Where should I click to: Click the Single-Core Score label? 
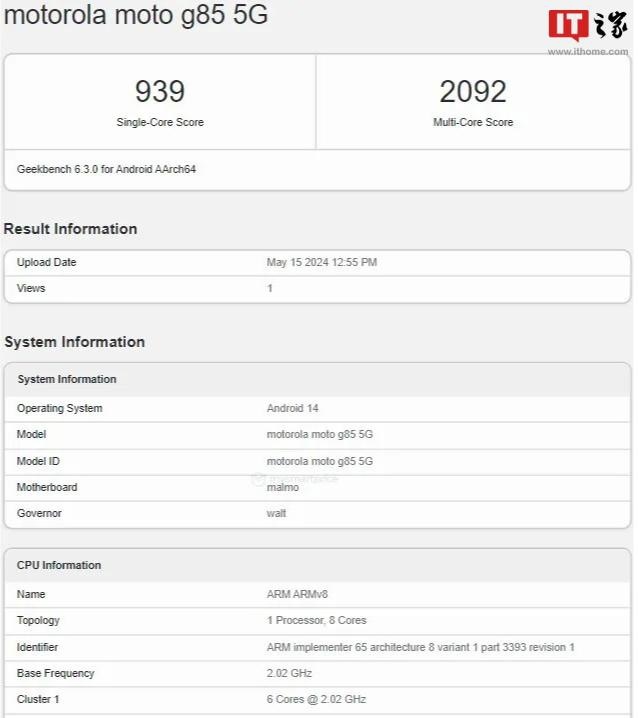160,122
